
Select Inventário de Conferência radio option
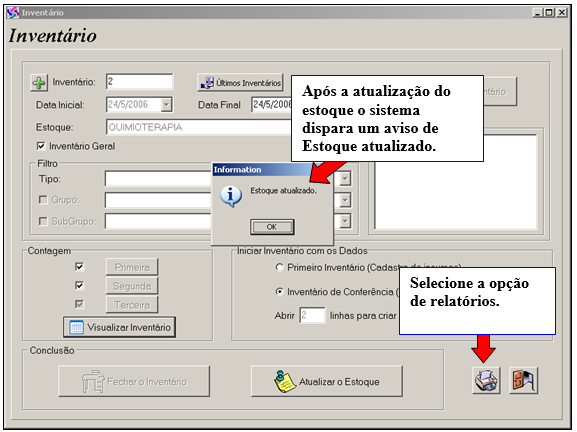pyautogui.click(x=280, y=291)
